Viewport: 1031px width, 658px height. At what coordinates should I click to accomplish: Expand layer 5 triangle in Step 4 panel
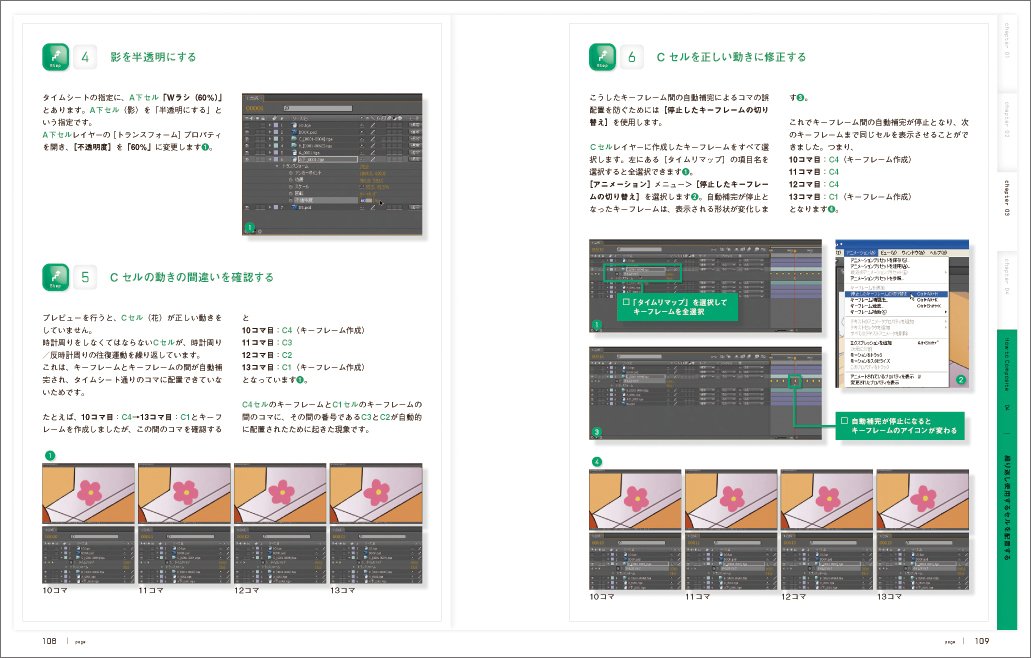[x=270, y=153]
